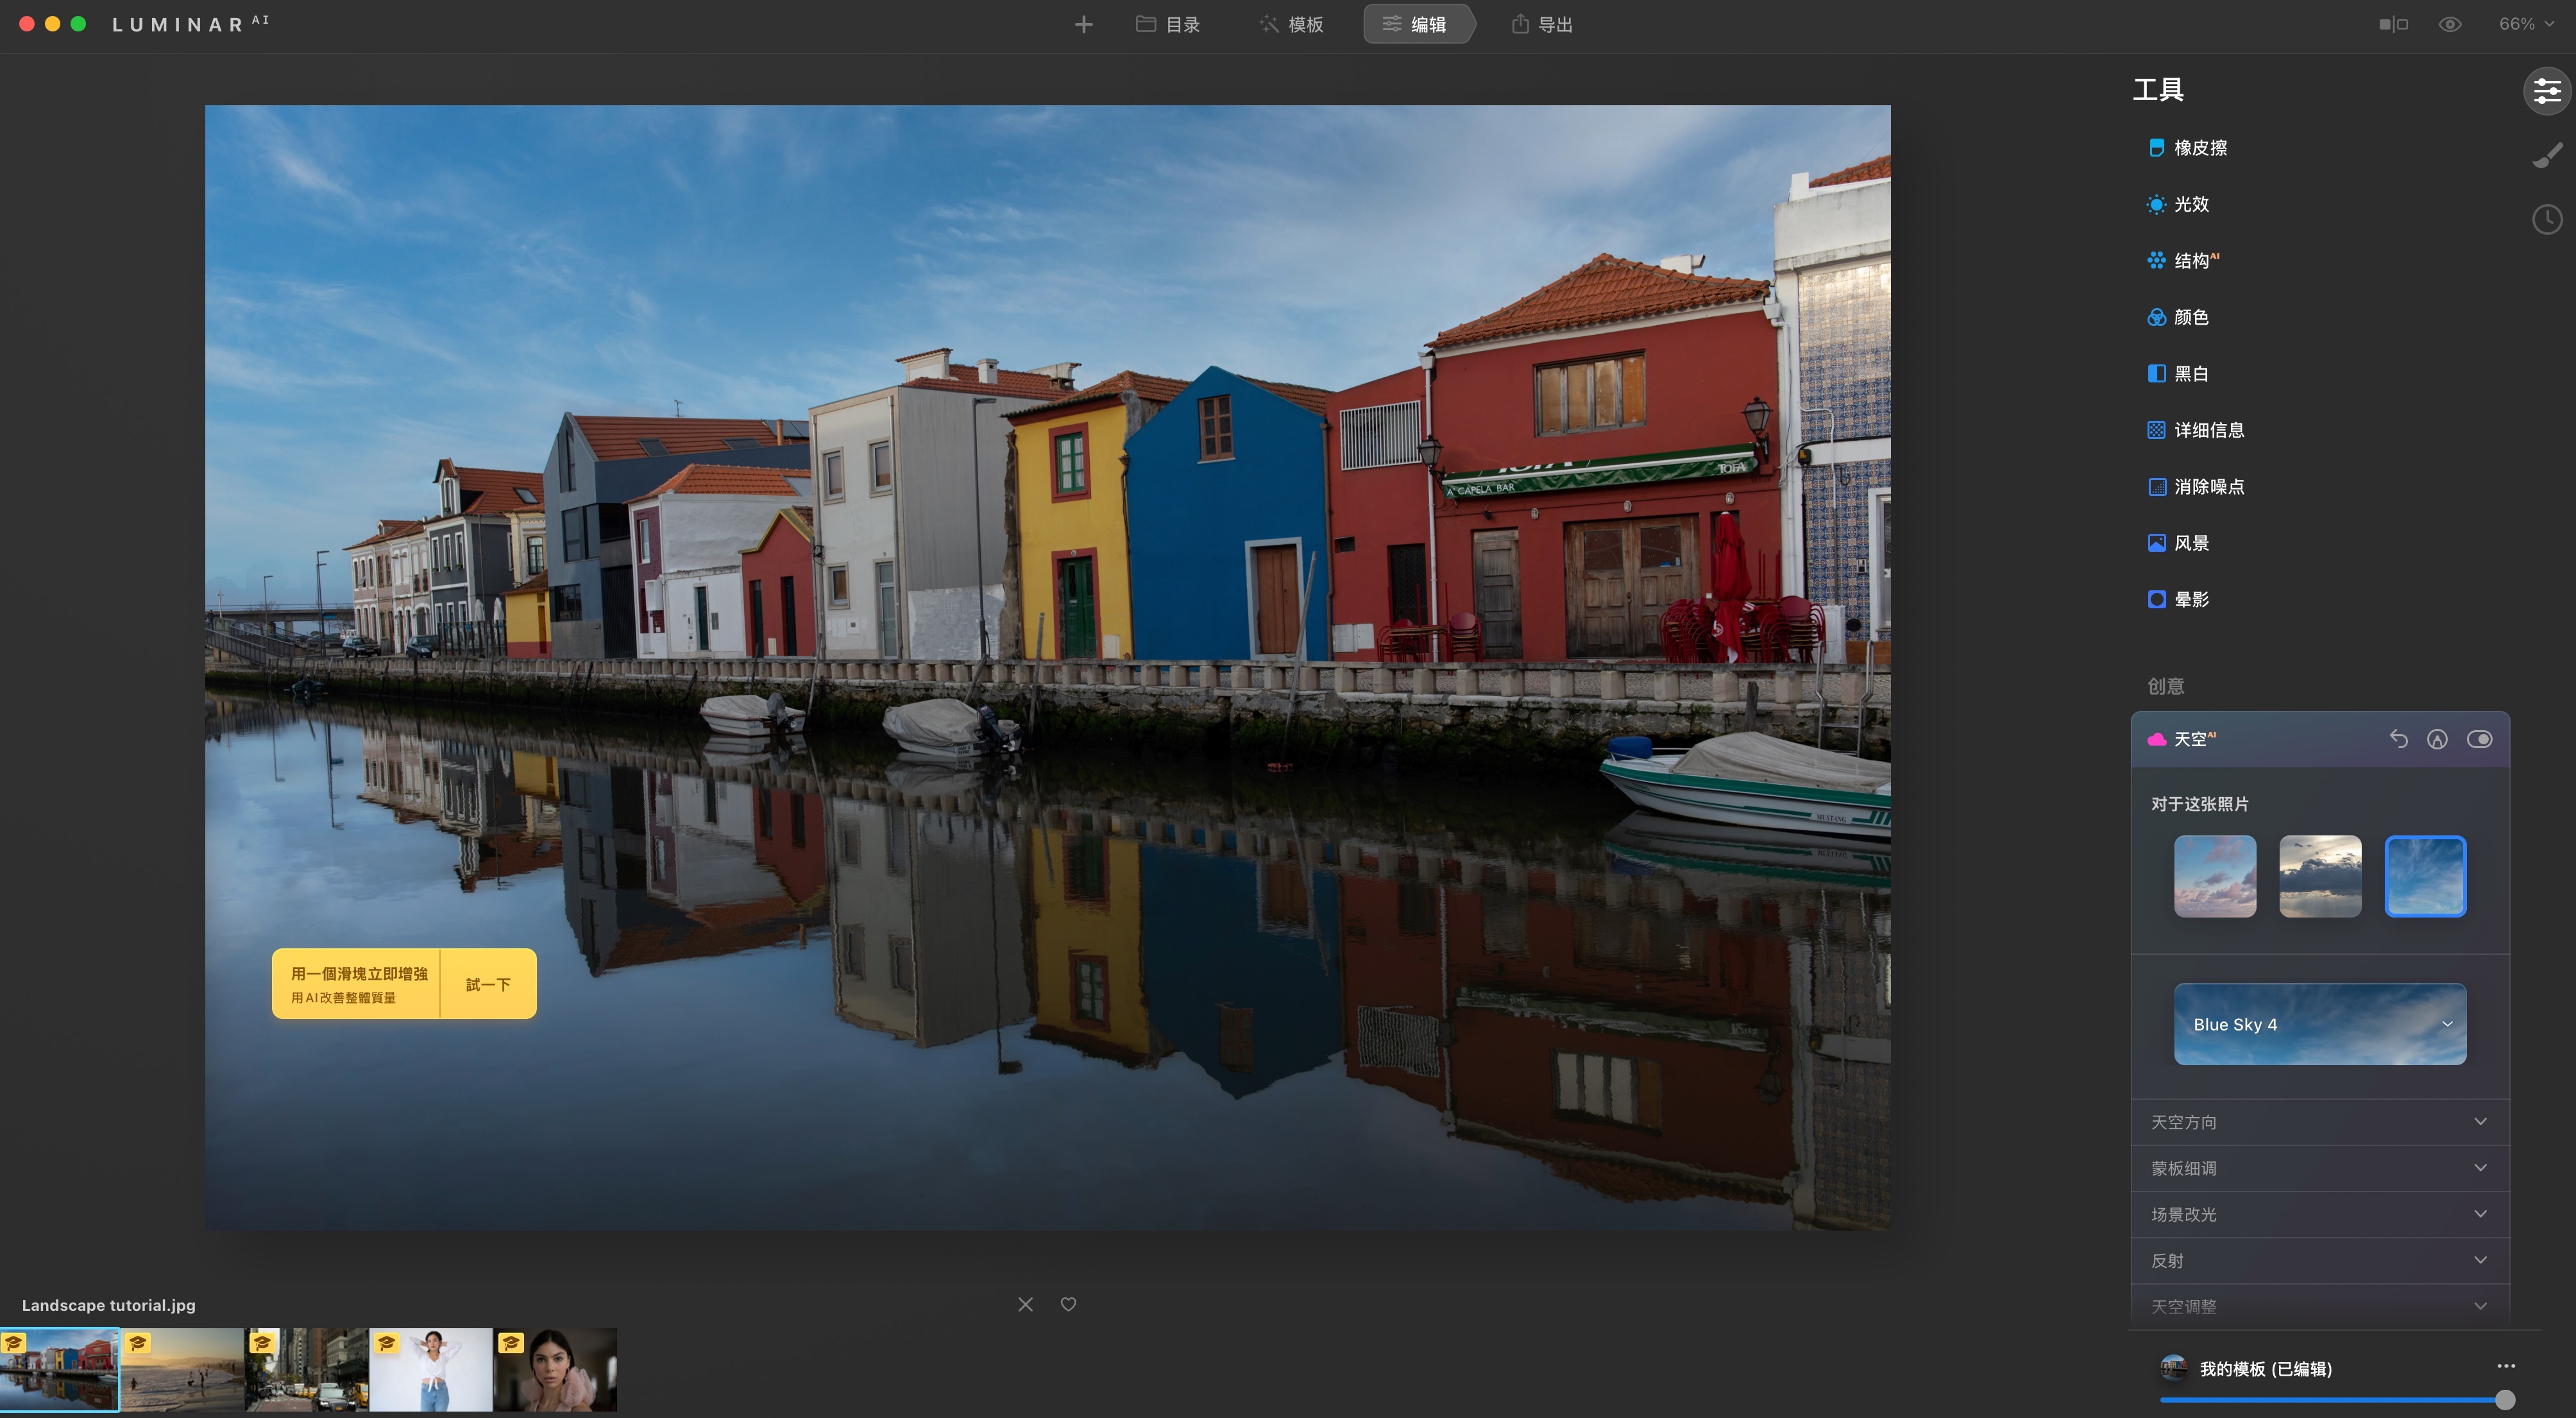Click the Sky panel reset arrow icon
The height and width of the screenshot is (1418, 2576).
(x=2398, y=739)
